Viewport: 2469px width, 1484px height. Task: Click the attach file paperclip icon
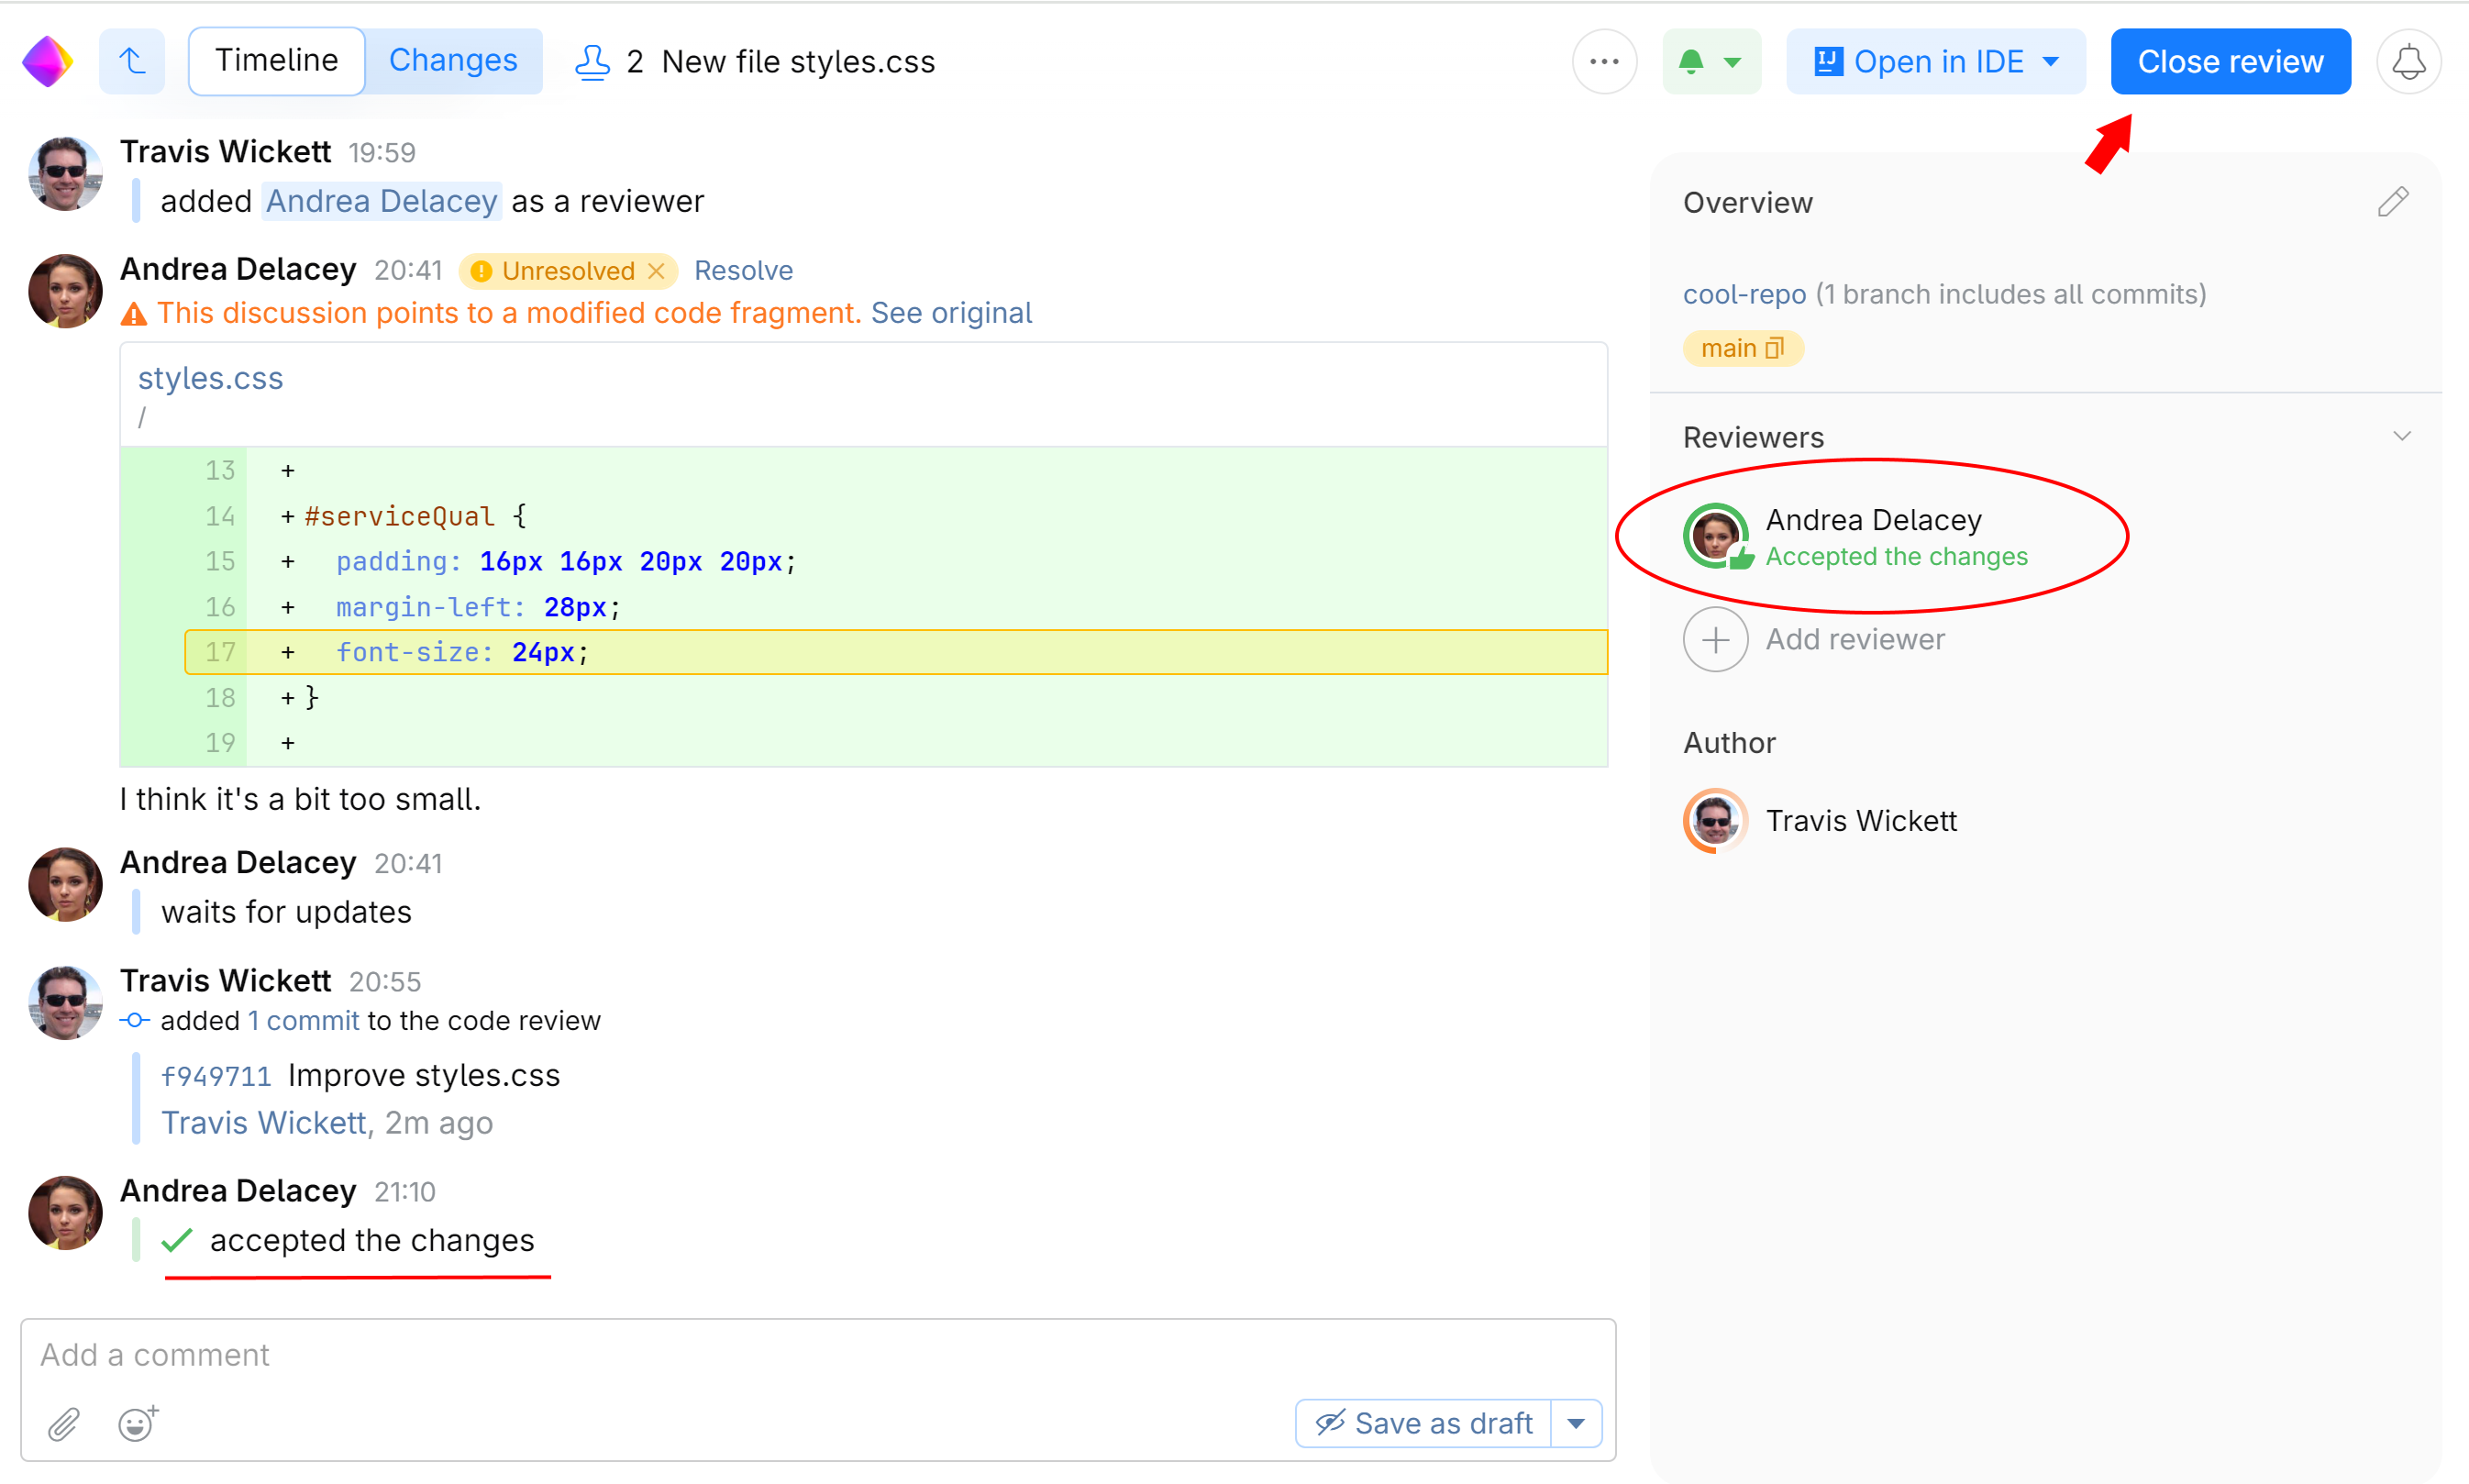(x=64, y=1424)
